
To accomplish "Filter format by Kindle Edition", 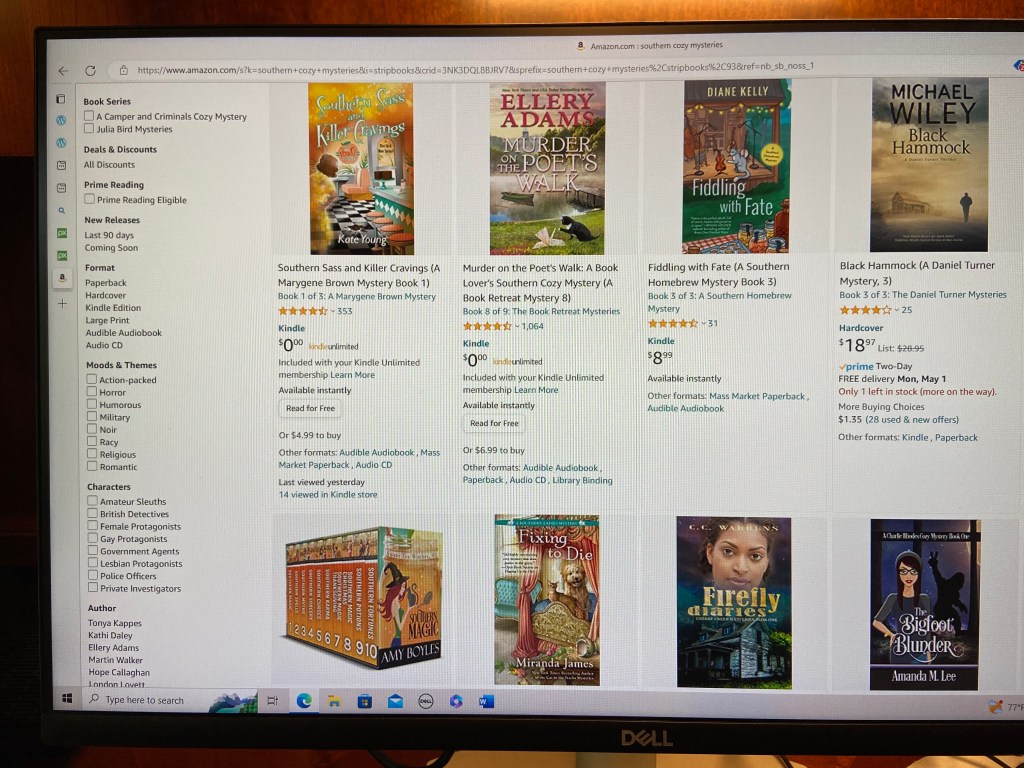I will click(x=113, y=308).
